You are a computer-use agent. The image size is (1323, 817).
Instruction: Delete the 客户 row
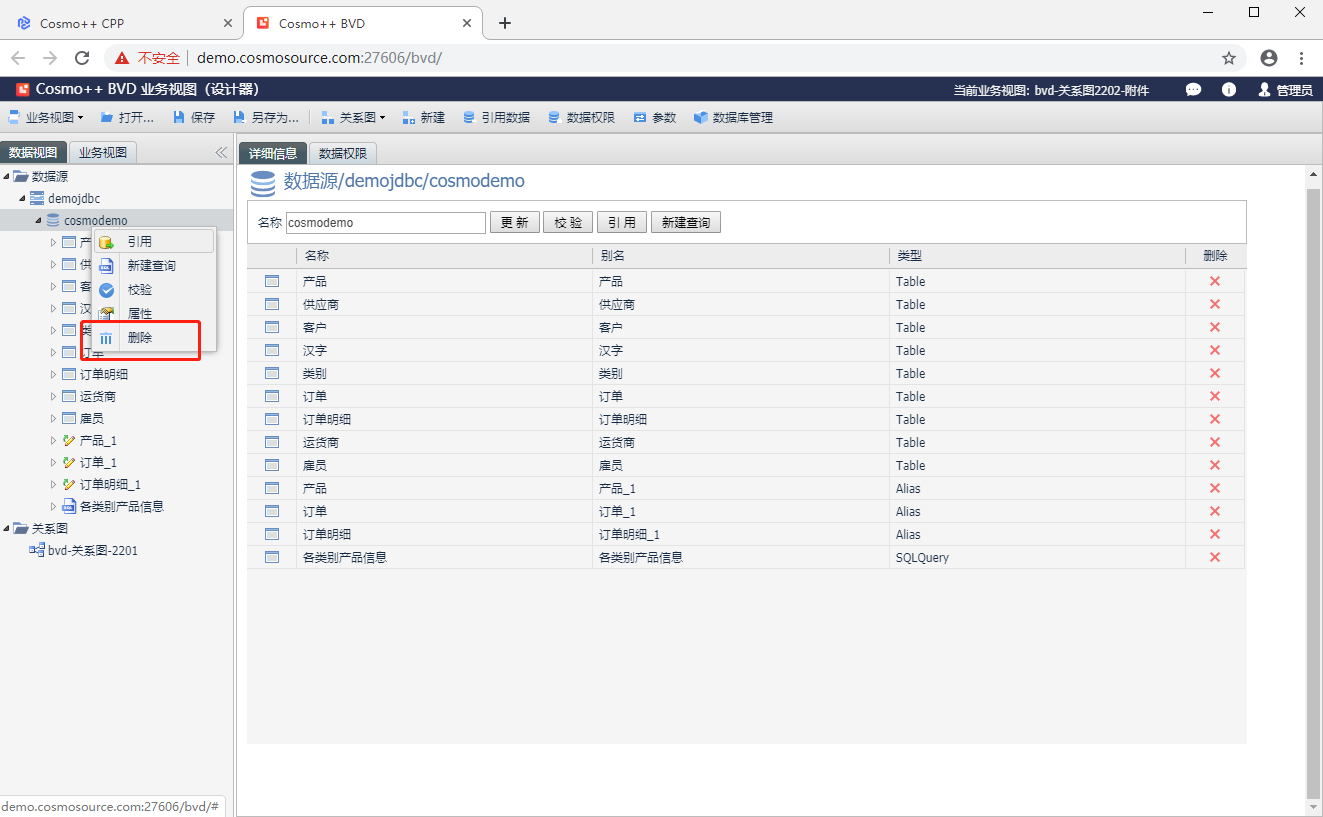pos(1215,327)
